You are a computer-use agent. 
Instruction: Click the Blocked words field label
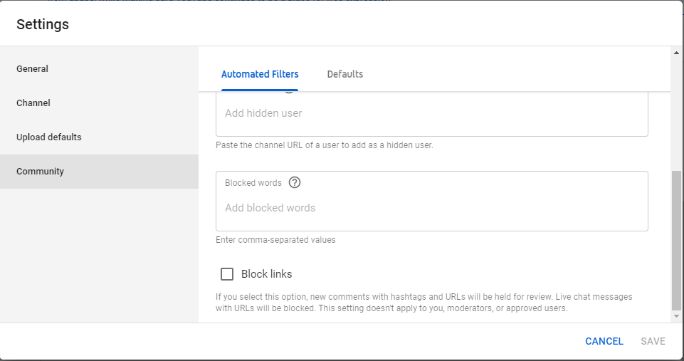click(x=253, y=183)
